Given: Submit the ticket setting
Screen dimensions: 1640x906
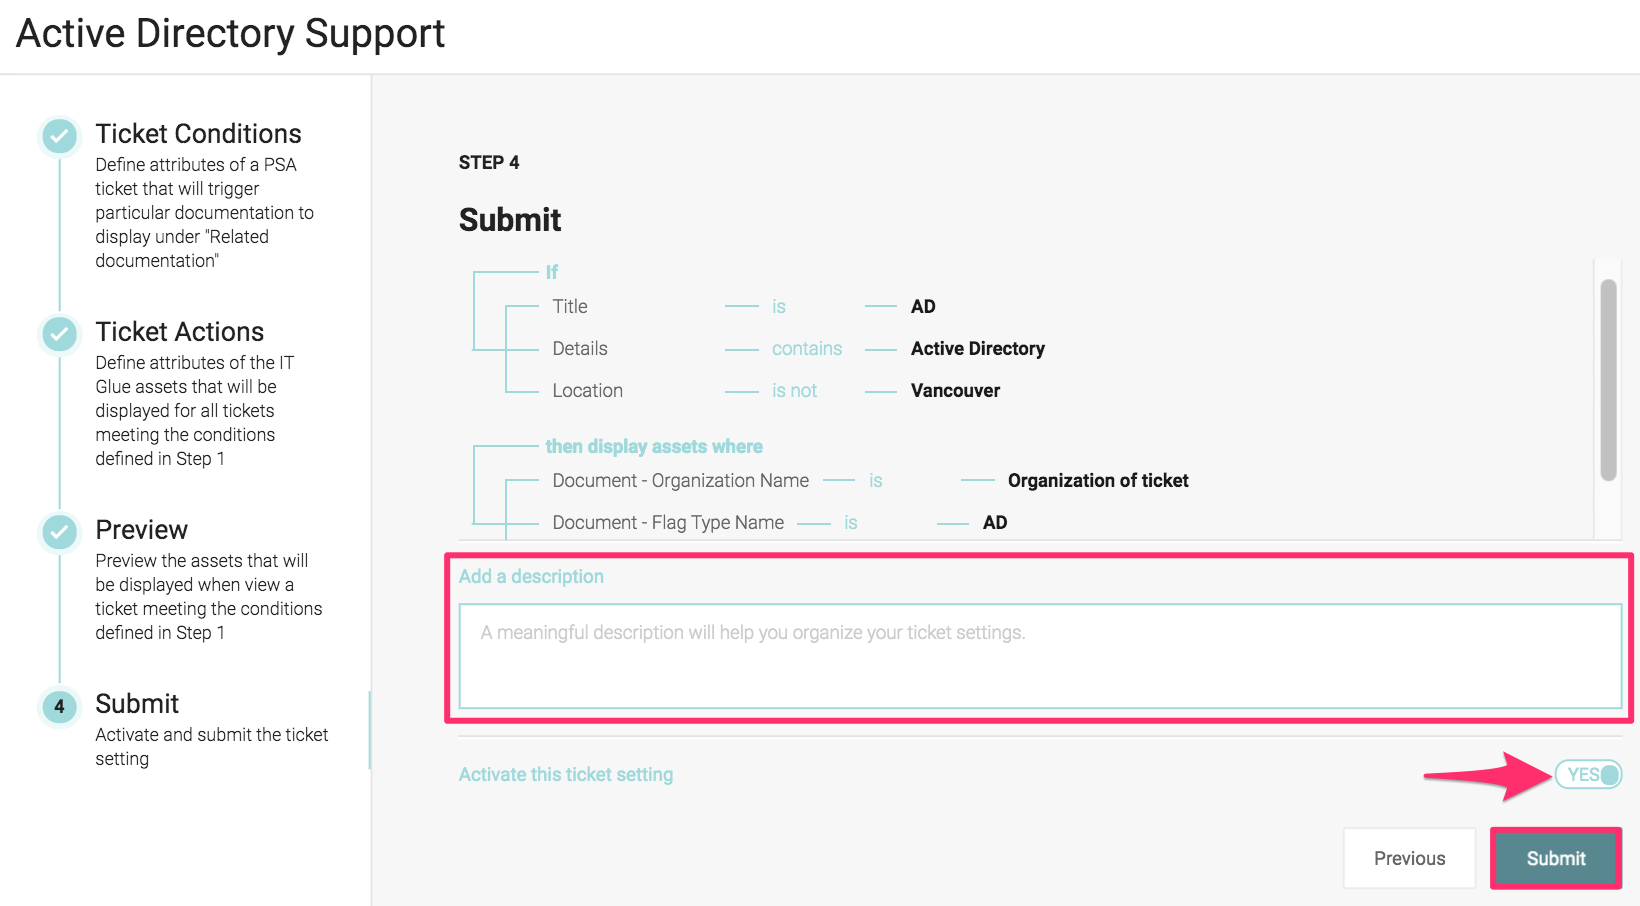Looking at the screenshot, I should (x=1555, y=858).
